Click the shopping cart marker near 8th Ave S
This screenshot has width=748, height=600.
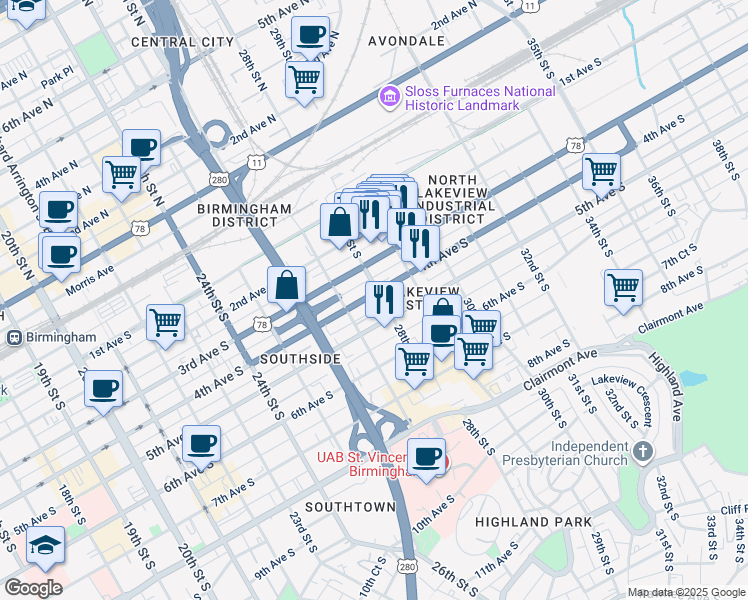click(x=623, y=290)
